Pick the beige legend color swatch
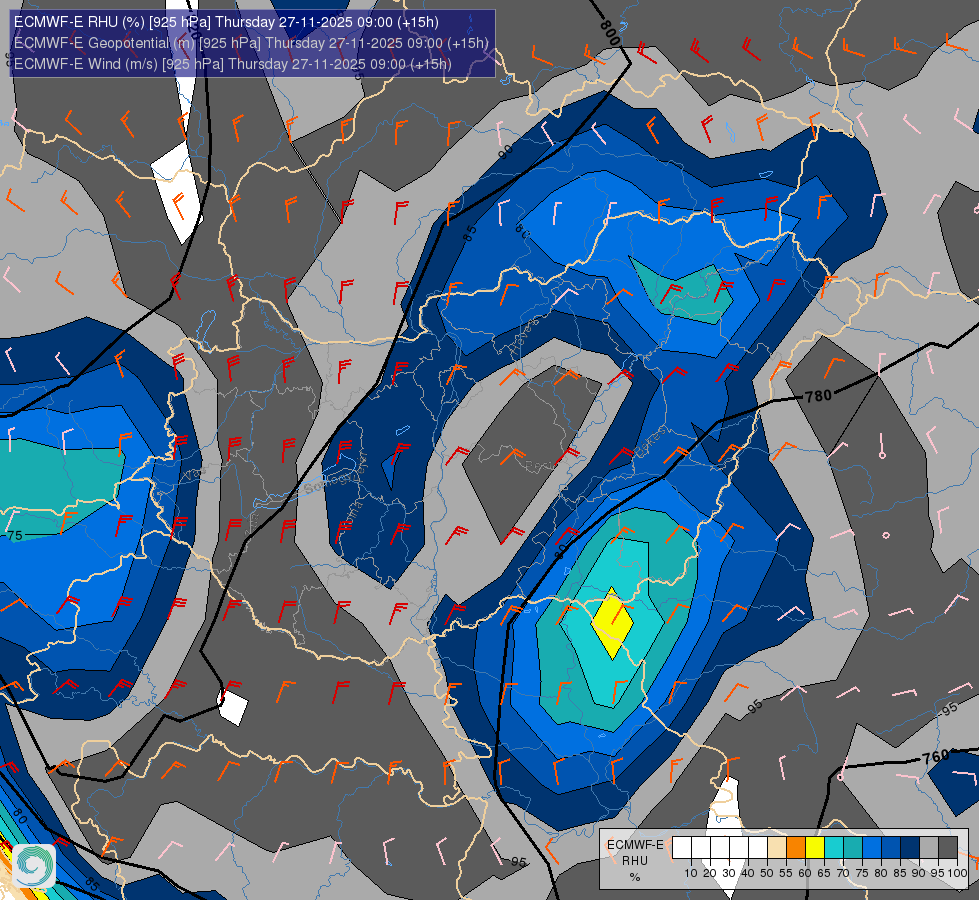This screenshot has width=979, height=900. point(777,848)
